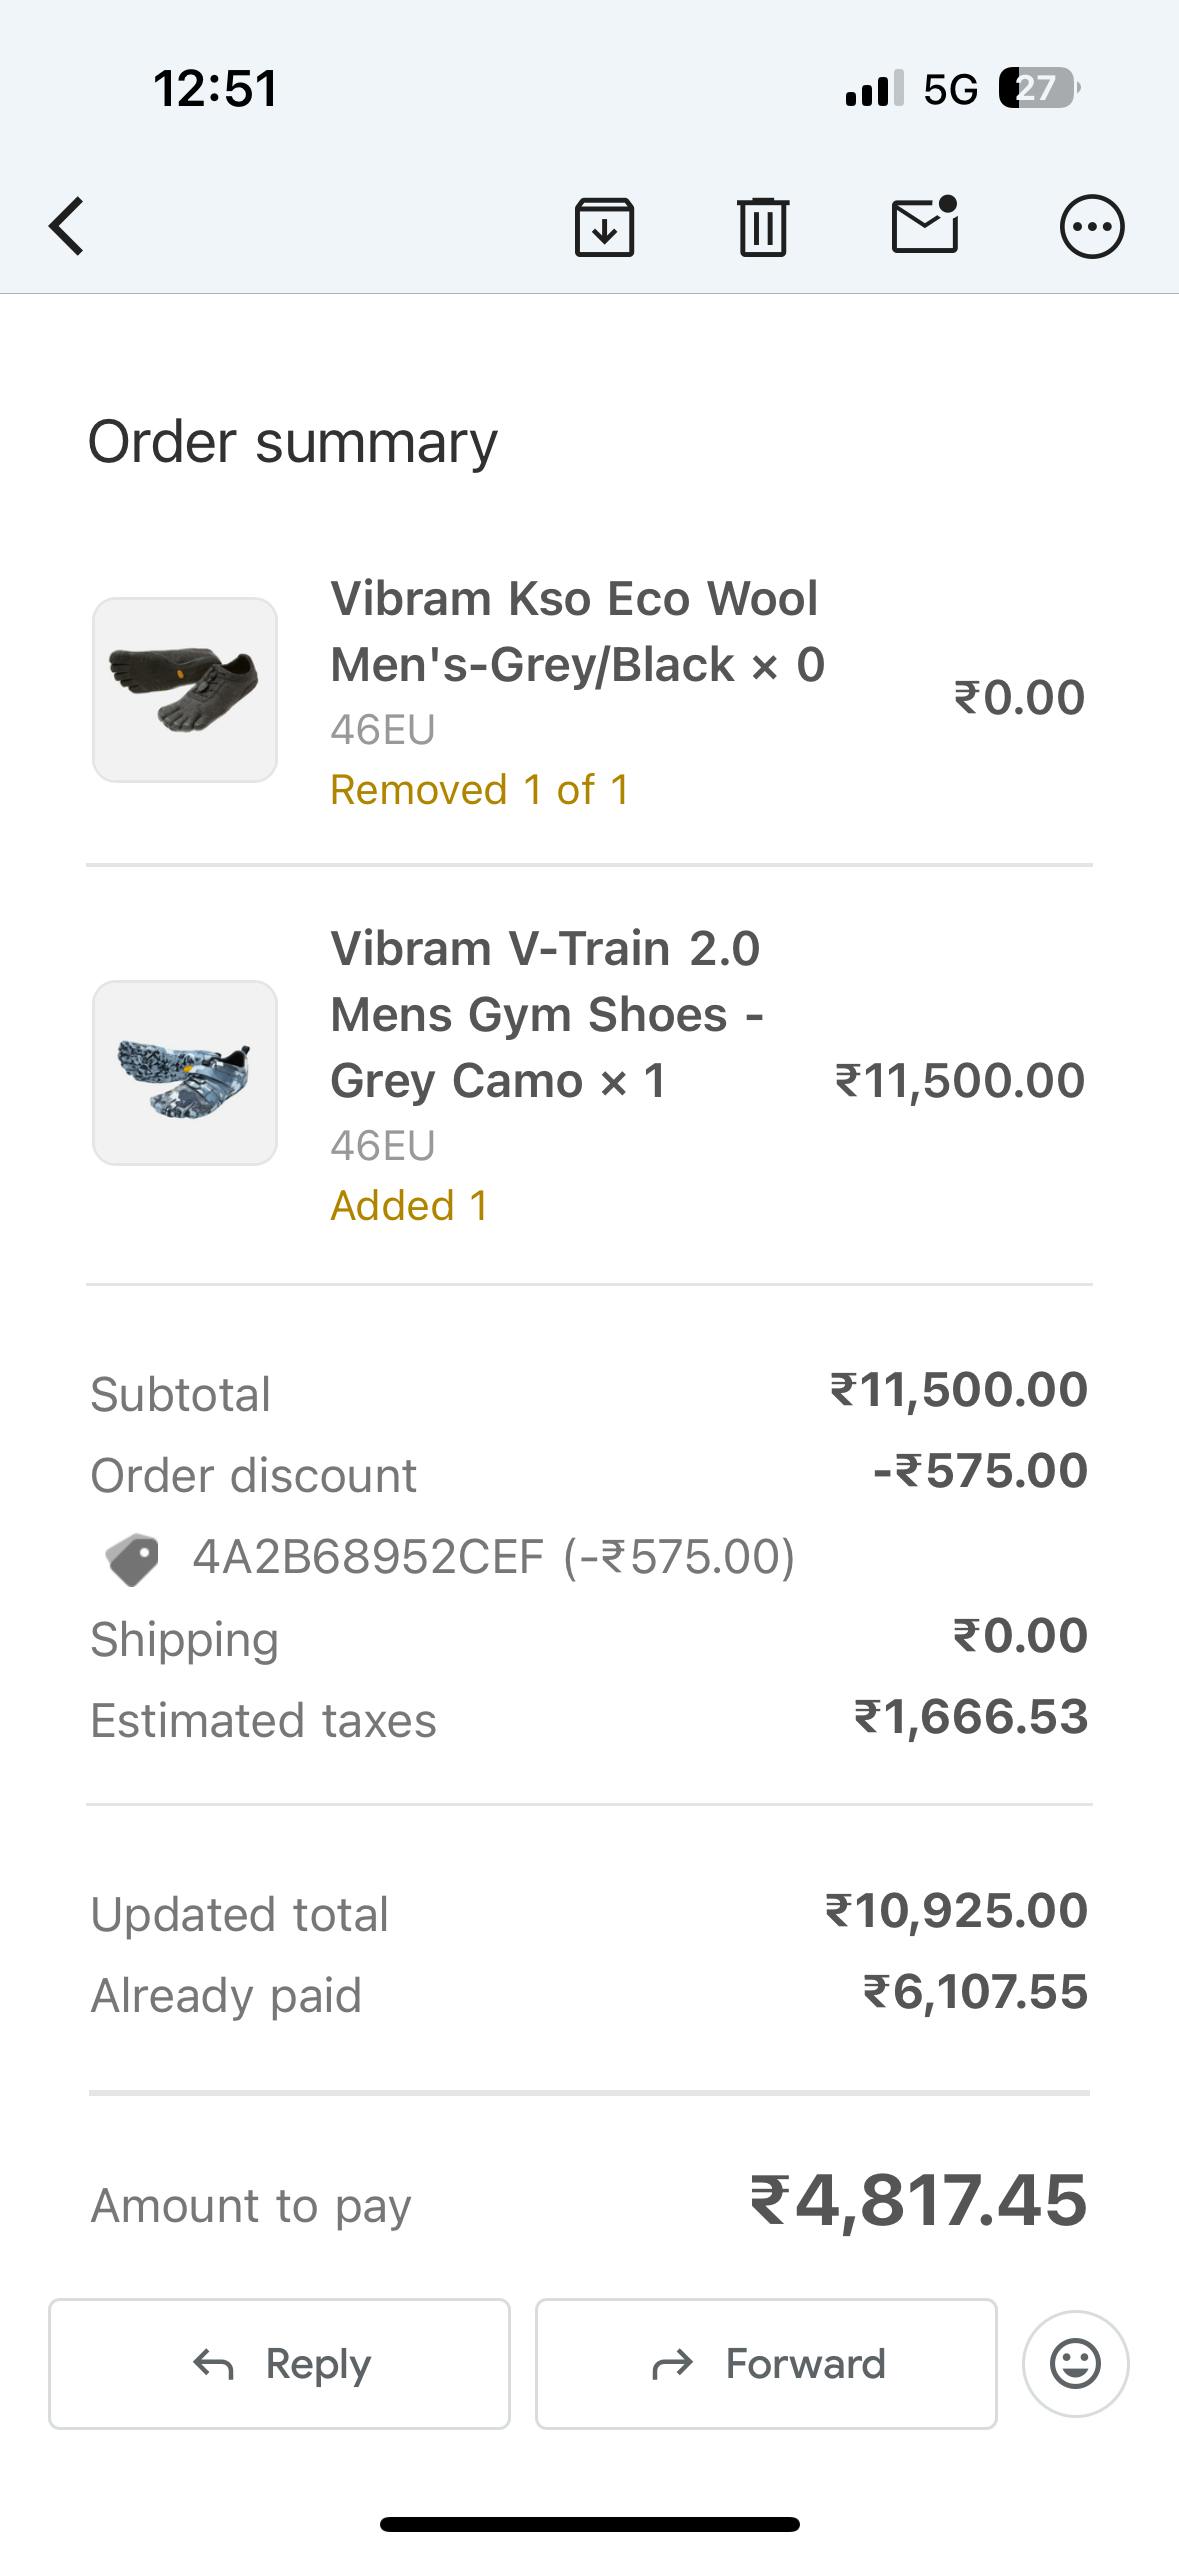Screen dimensions: 1179x2556
Task: Tap the discount code tag icon
Action: click(x=133, y=1559)
